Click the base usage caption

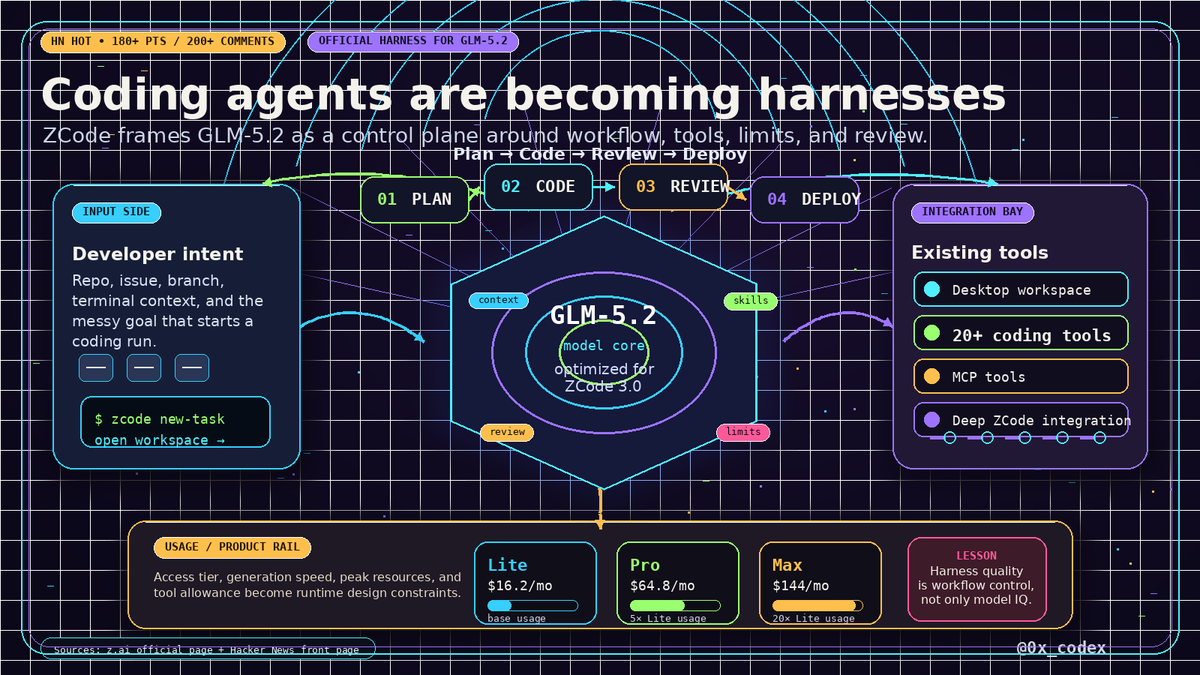pos(517,619)
